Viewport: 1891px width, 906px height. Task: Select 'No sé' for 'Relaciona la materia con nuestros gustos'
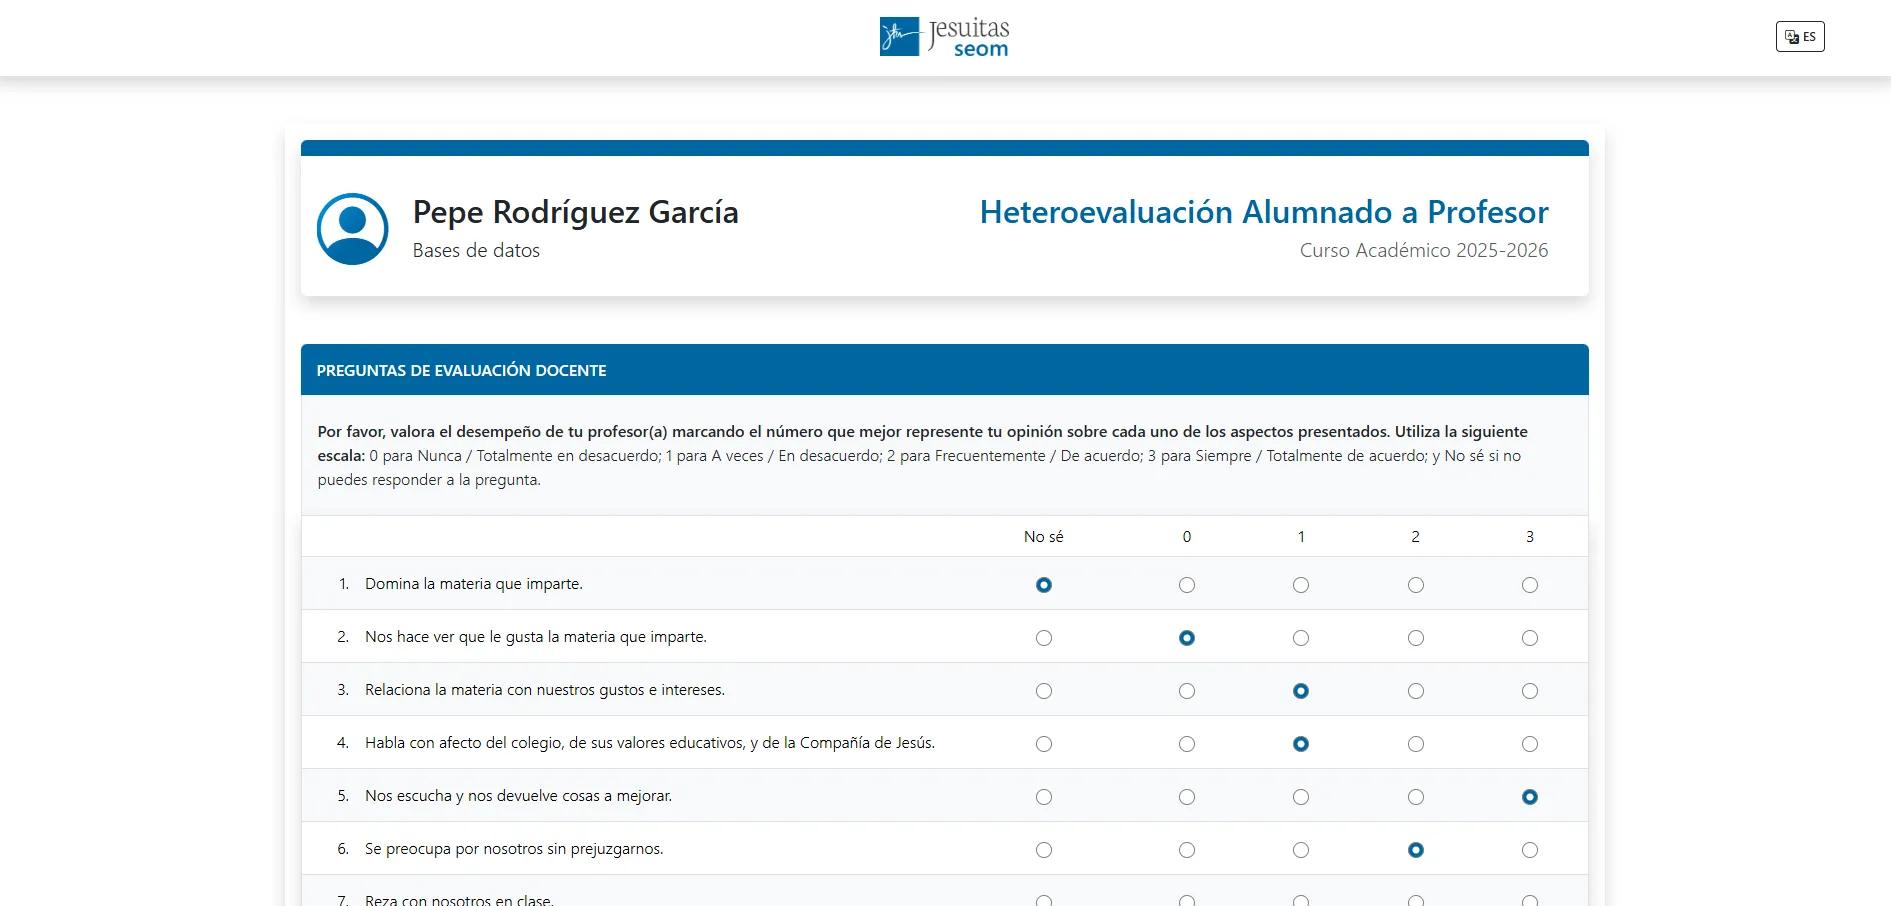(1044, 691)
